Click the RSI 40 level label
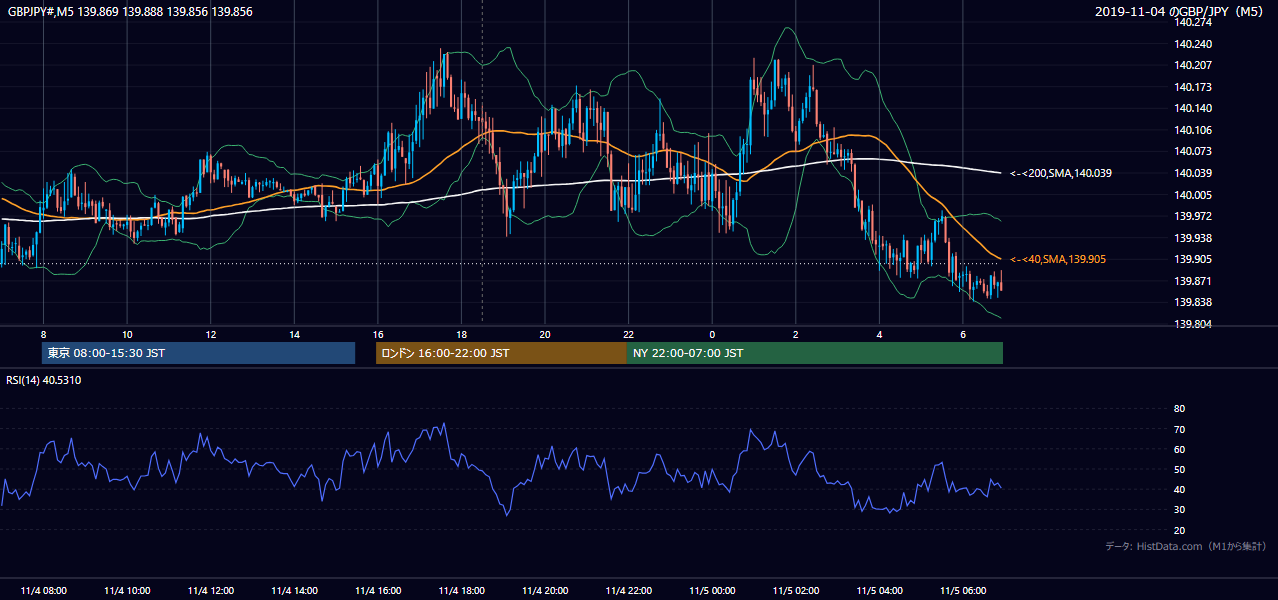 pos(1179,489)
